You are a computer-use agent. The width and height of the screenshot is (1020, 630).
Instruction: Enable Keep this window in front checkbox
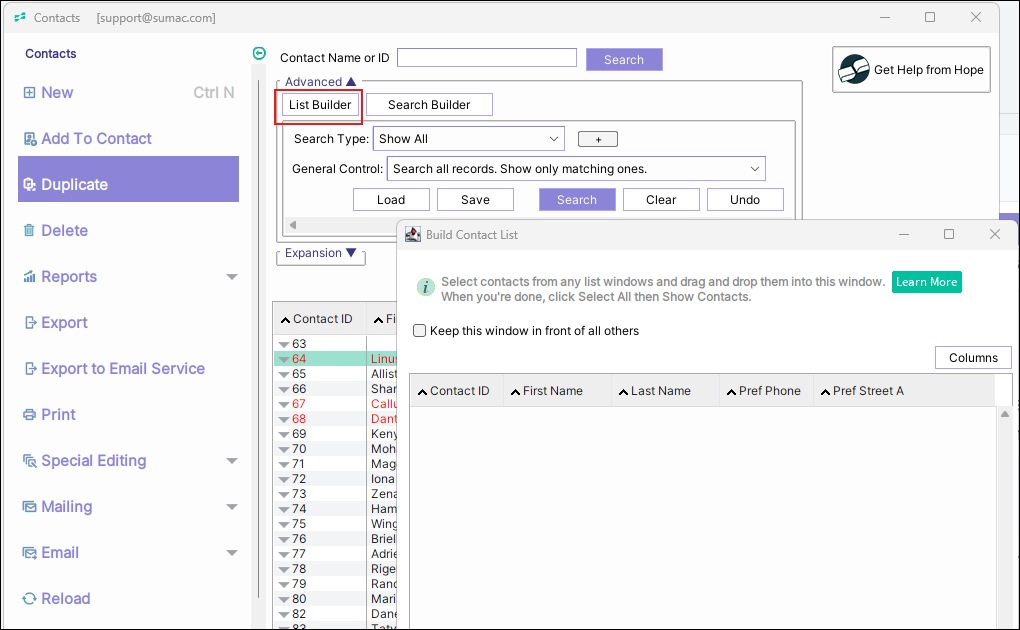(x=420, y=331)
